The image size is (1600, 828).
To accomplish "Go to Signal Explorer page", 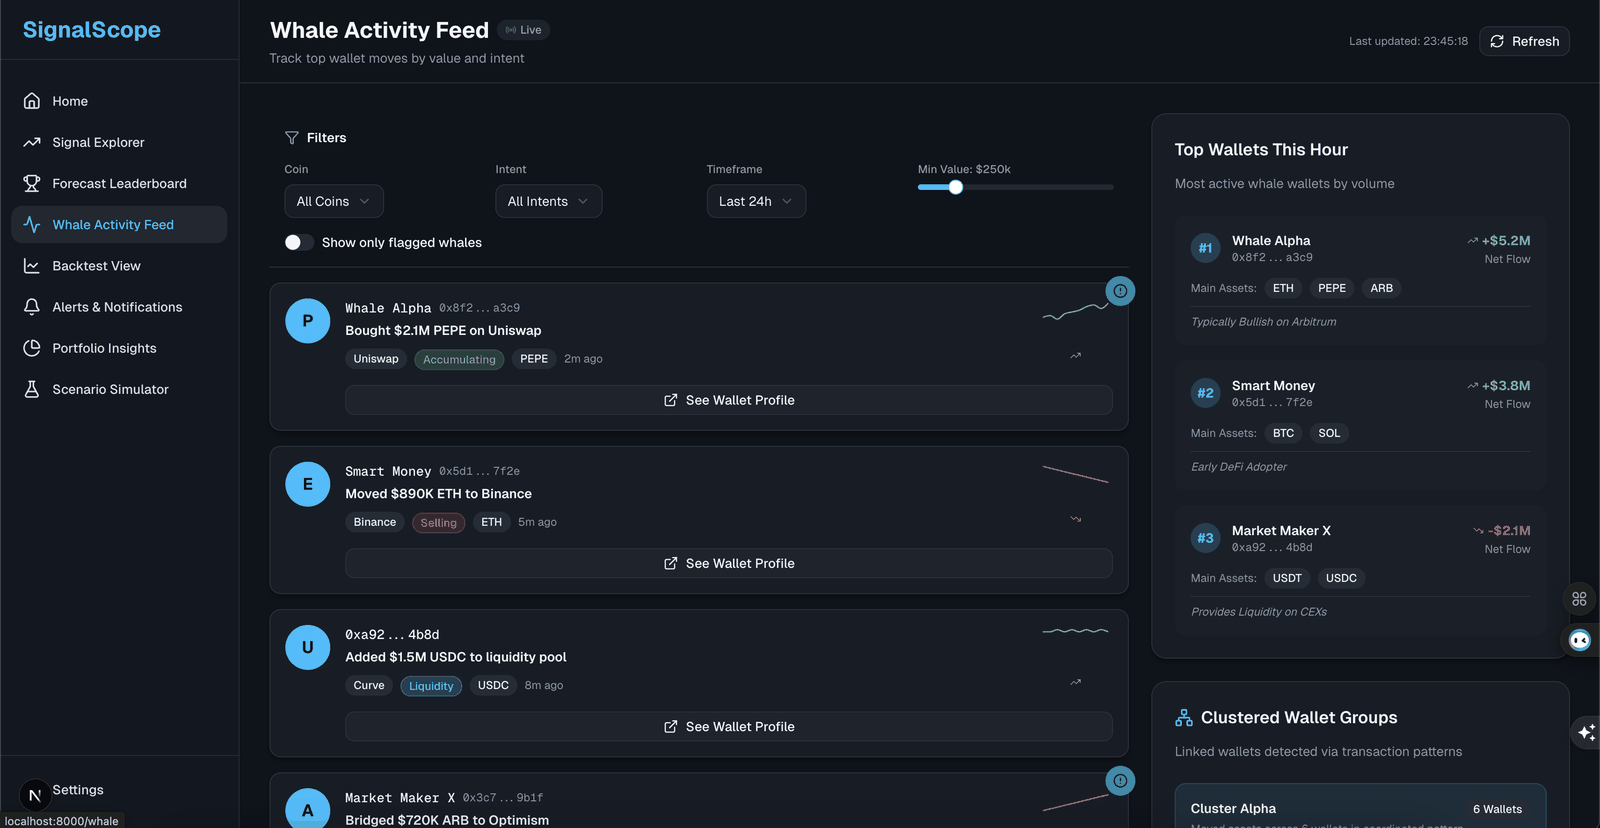I will pos(119,142).
